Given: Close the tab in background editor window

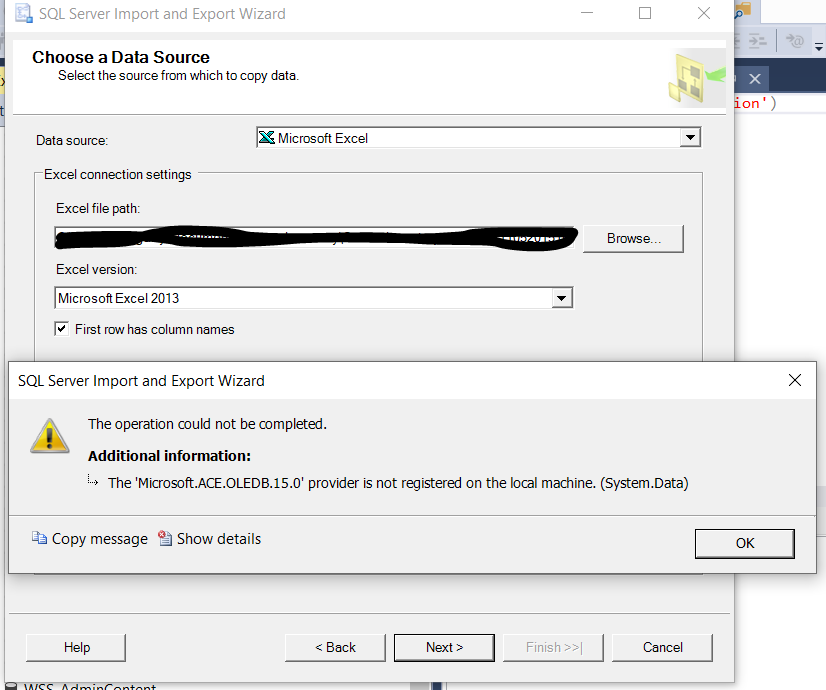Looking at the screenshot, I should [755, 79].
